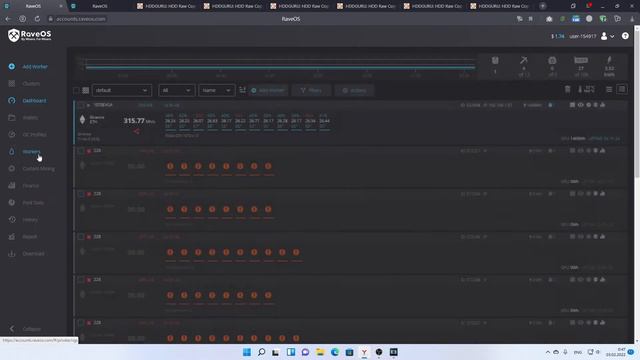Switch to detailed card view
This screenshot has height=360, width=640.
[x=622, y=89]
